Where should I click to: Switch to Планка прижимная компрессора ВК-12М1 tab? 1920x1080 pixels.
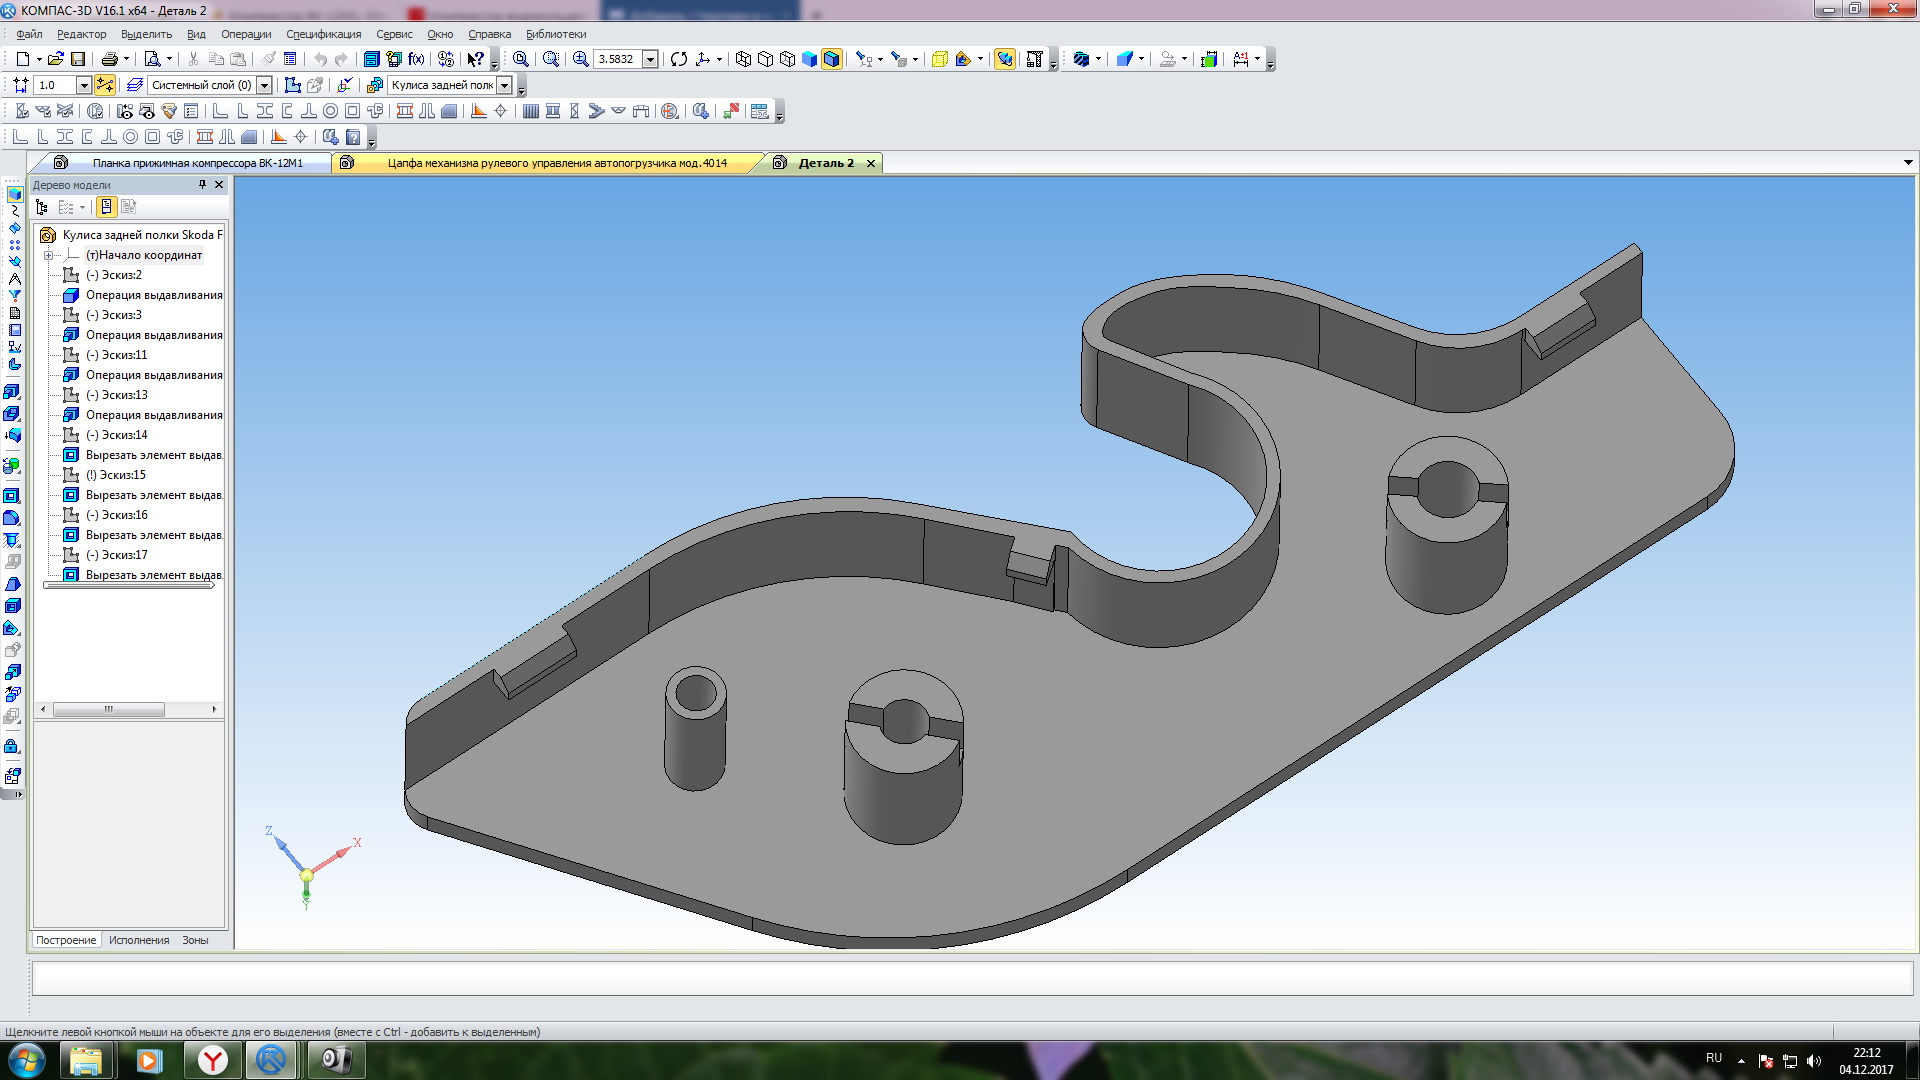coord(197,163)
